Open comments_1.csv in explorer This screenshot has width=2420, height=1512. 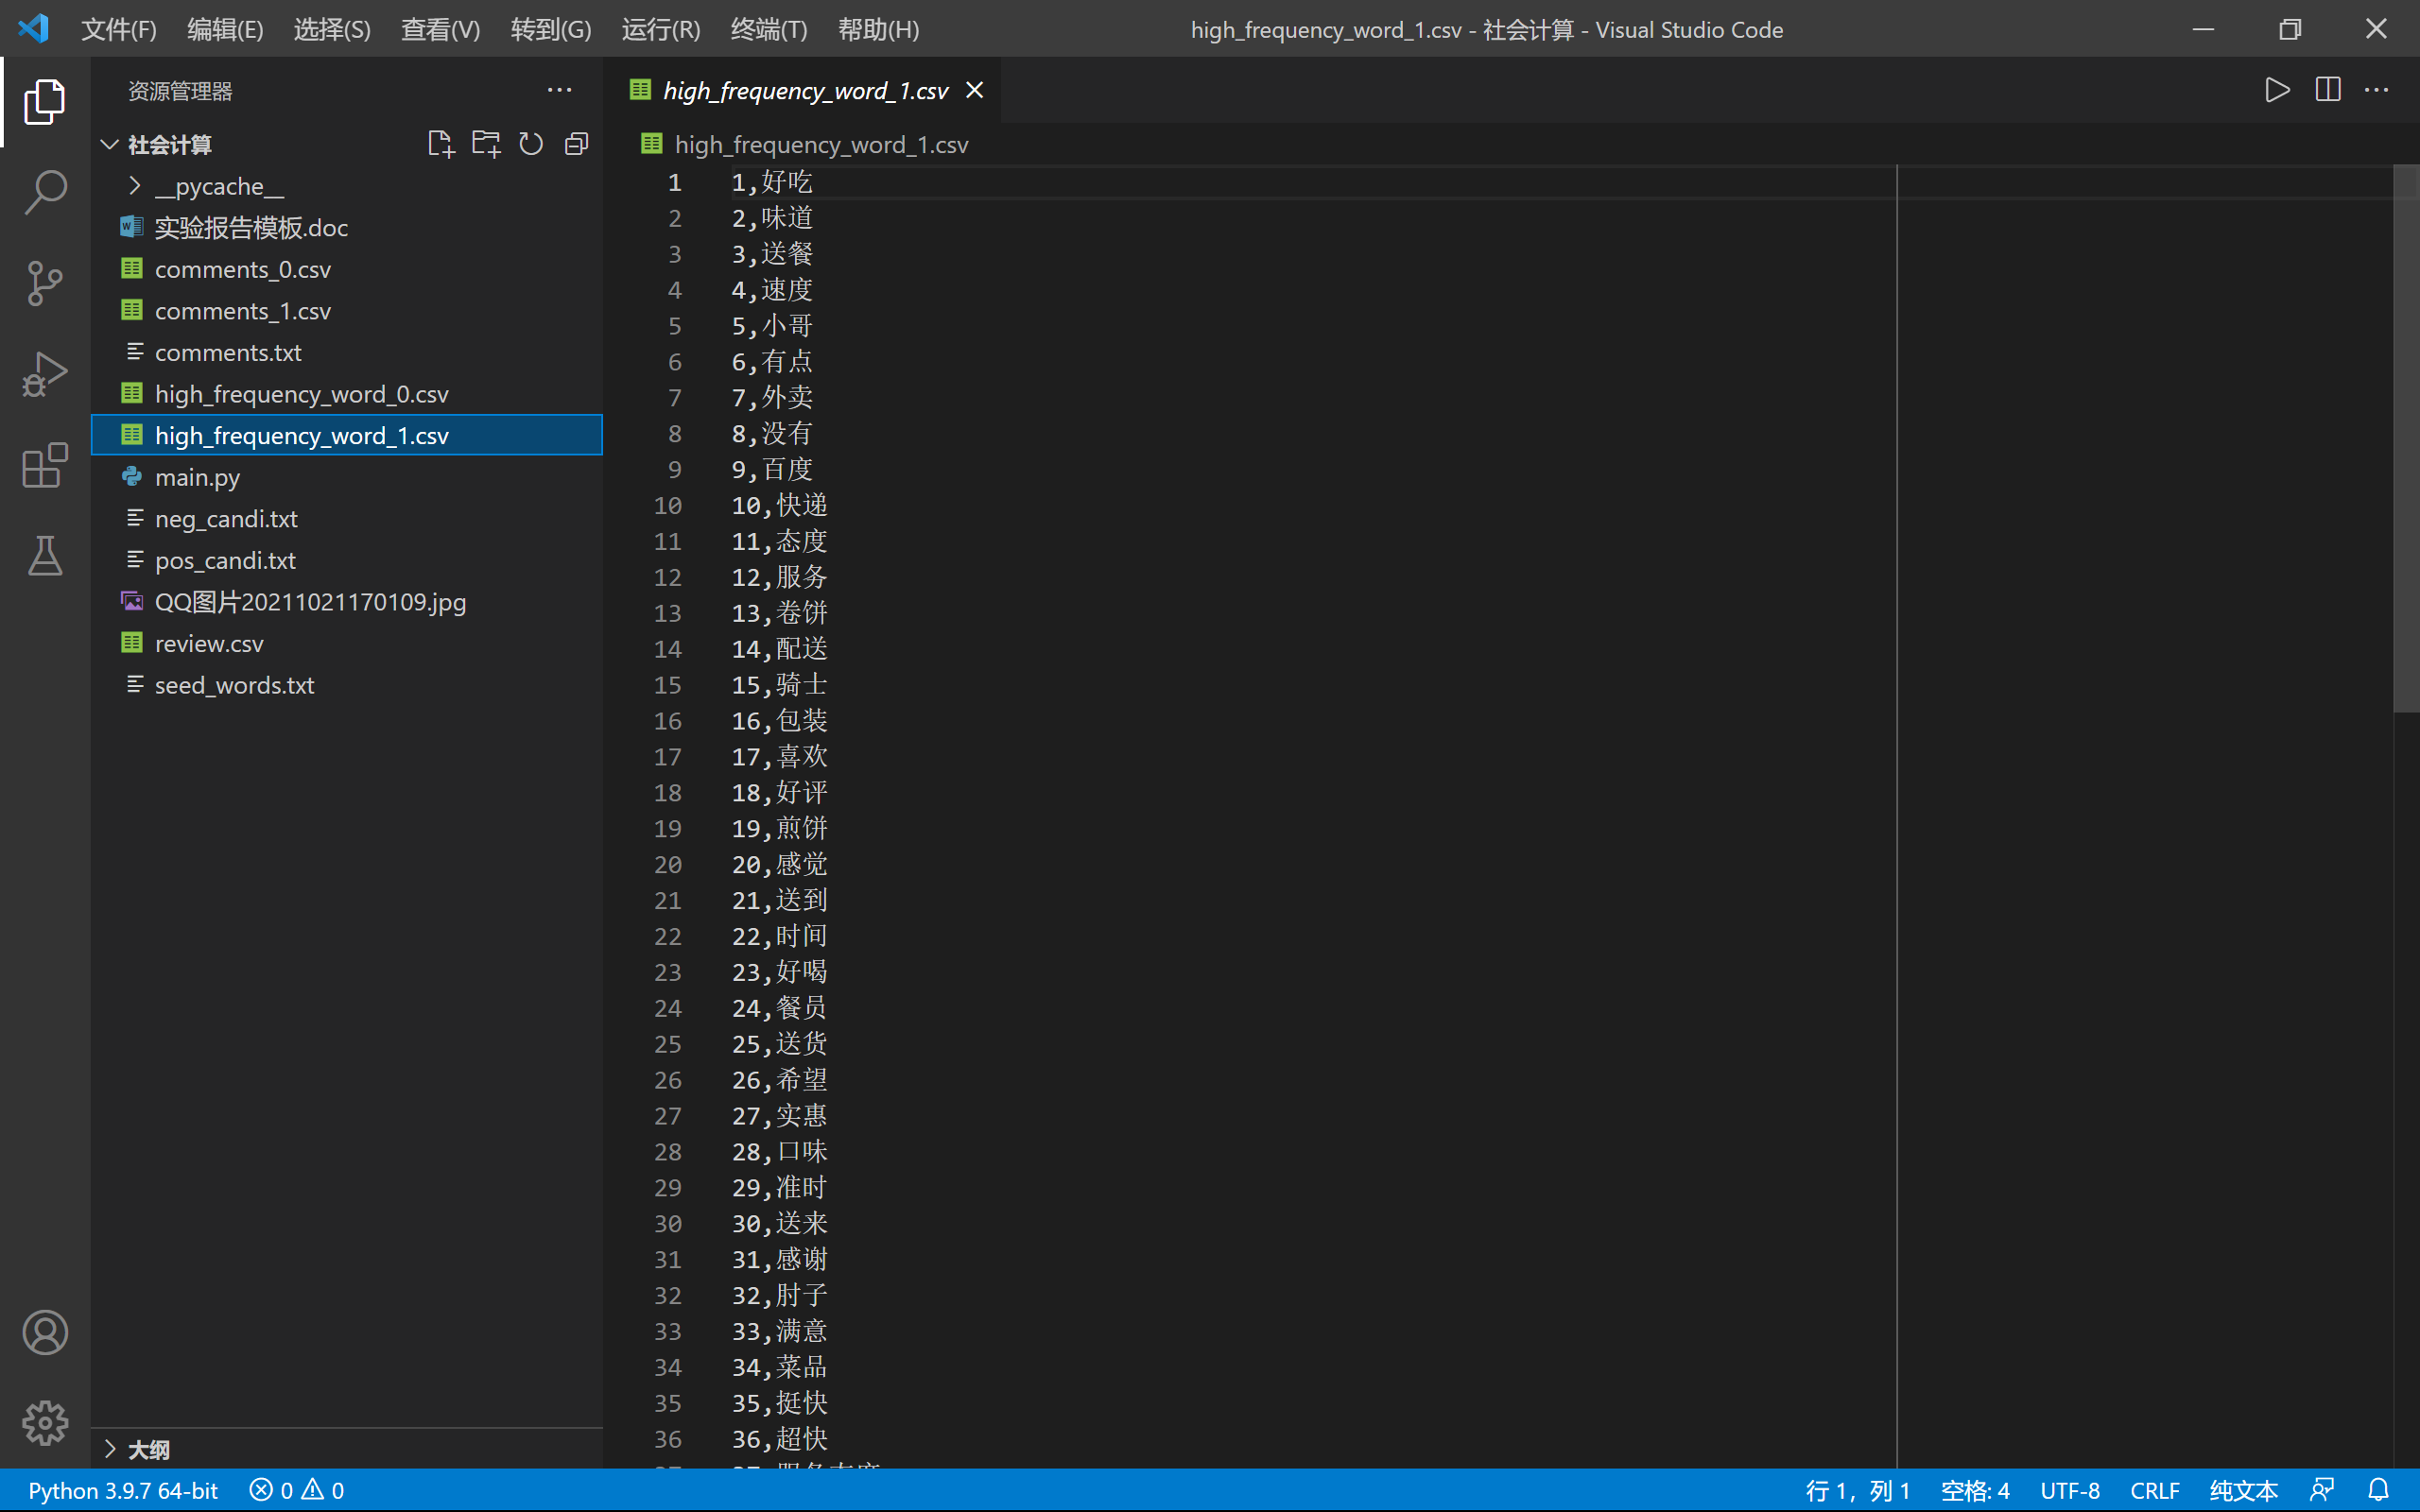click(347, 311)
